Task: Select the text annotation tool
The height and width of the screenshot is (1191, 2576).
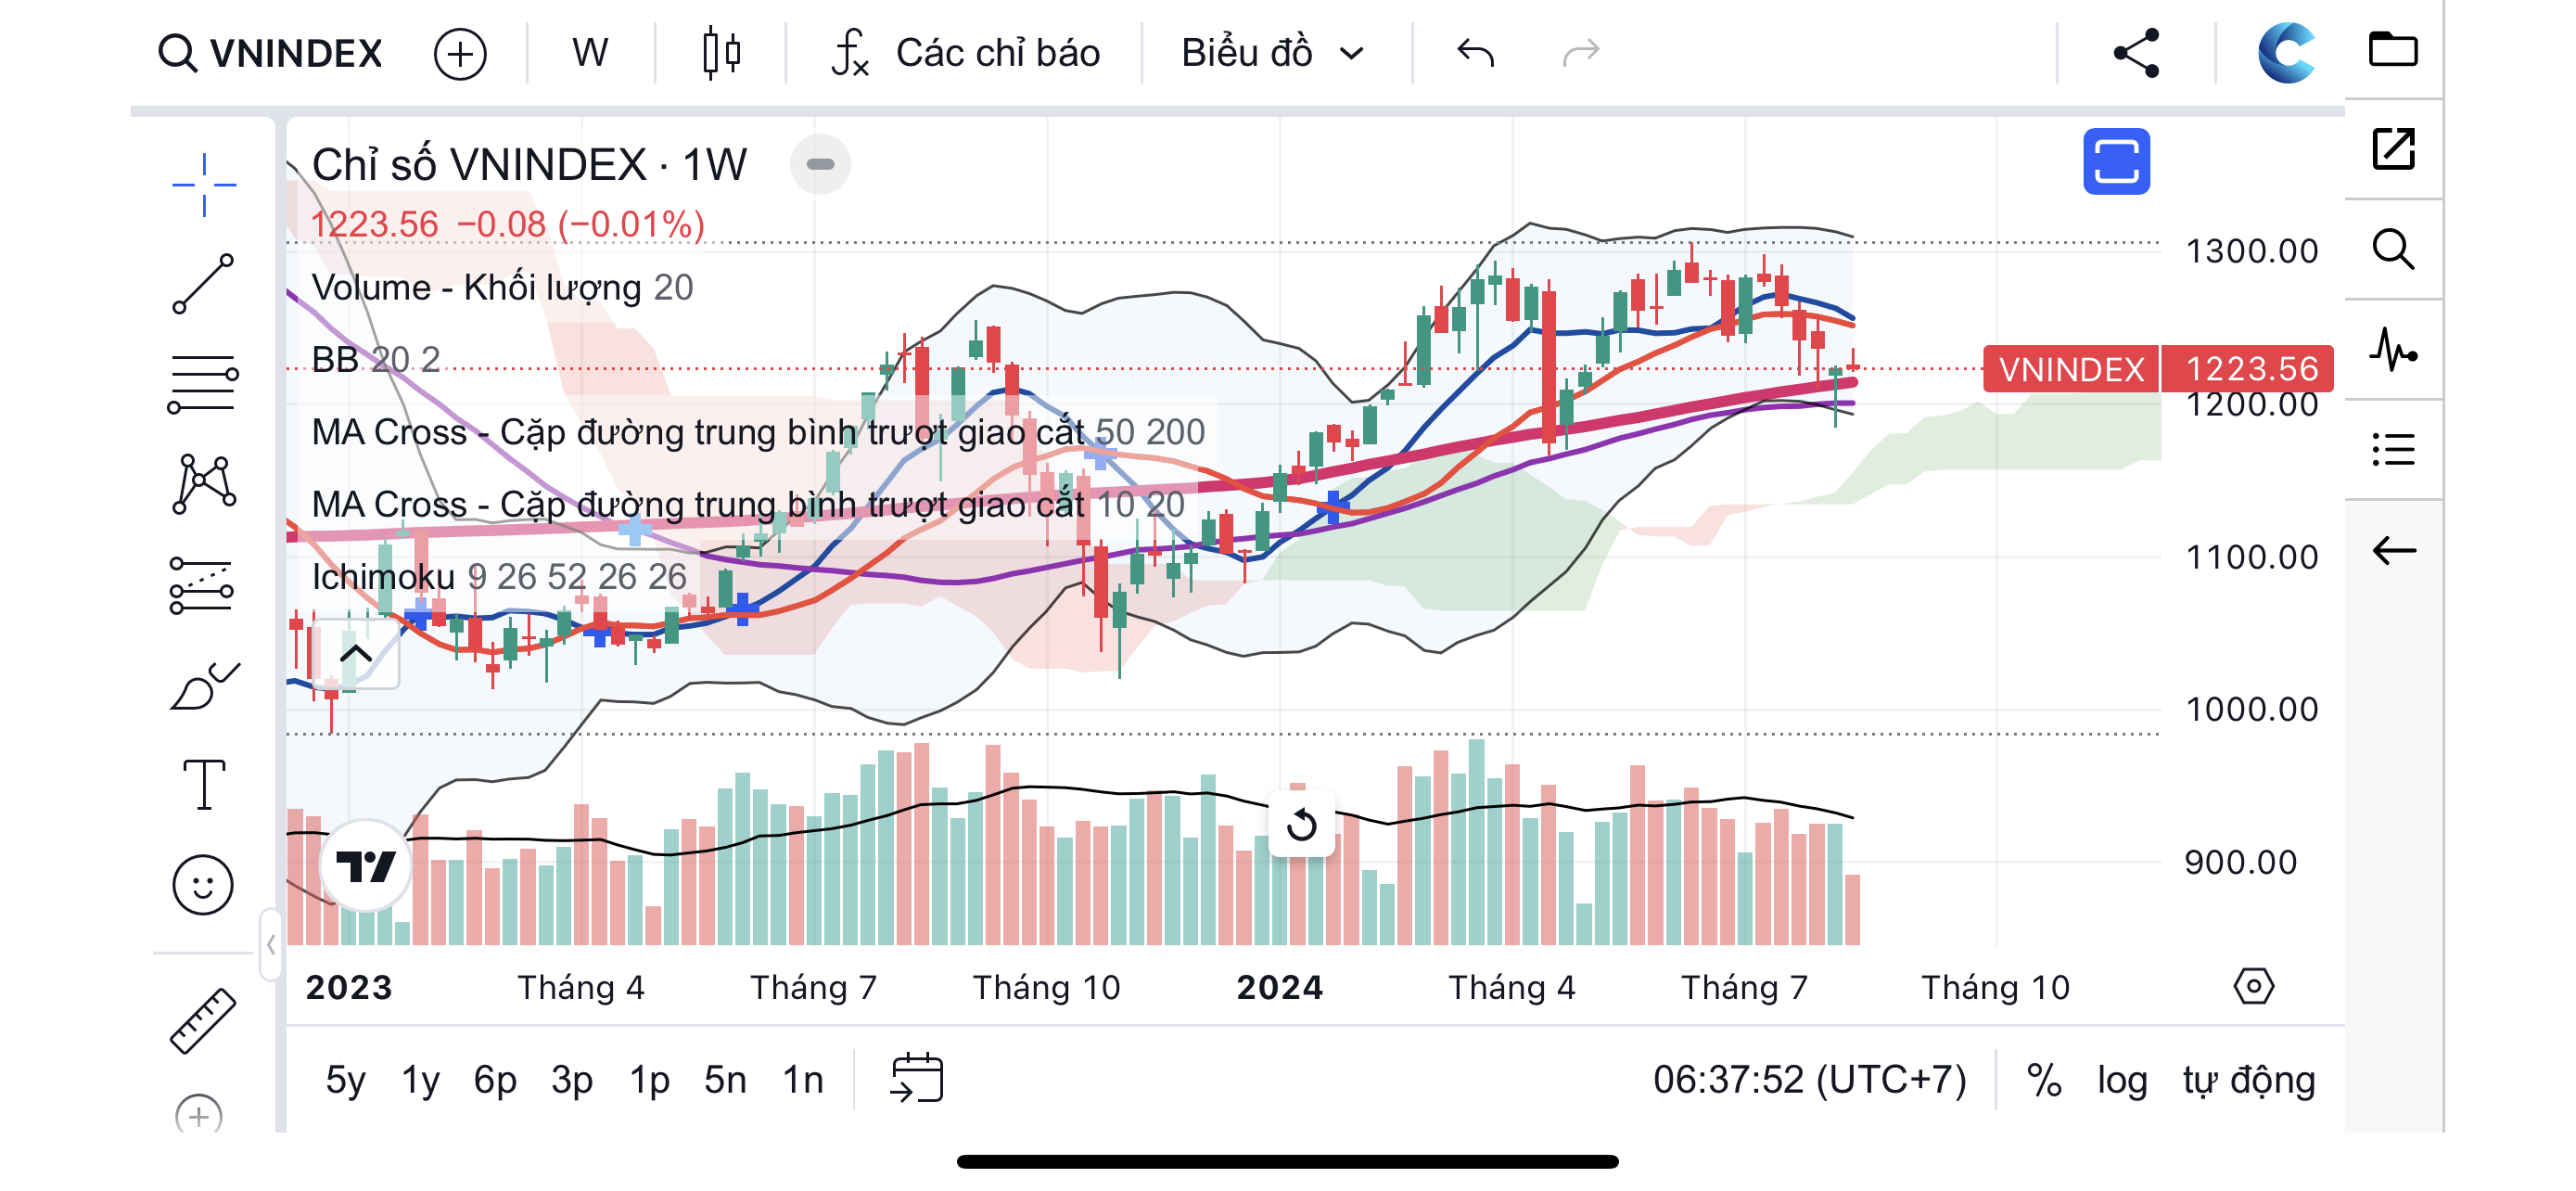Action: (x=204, y=784)
